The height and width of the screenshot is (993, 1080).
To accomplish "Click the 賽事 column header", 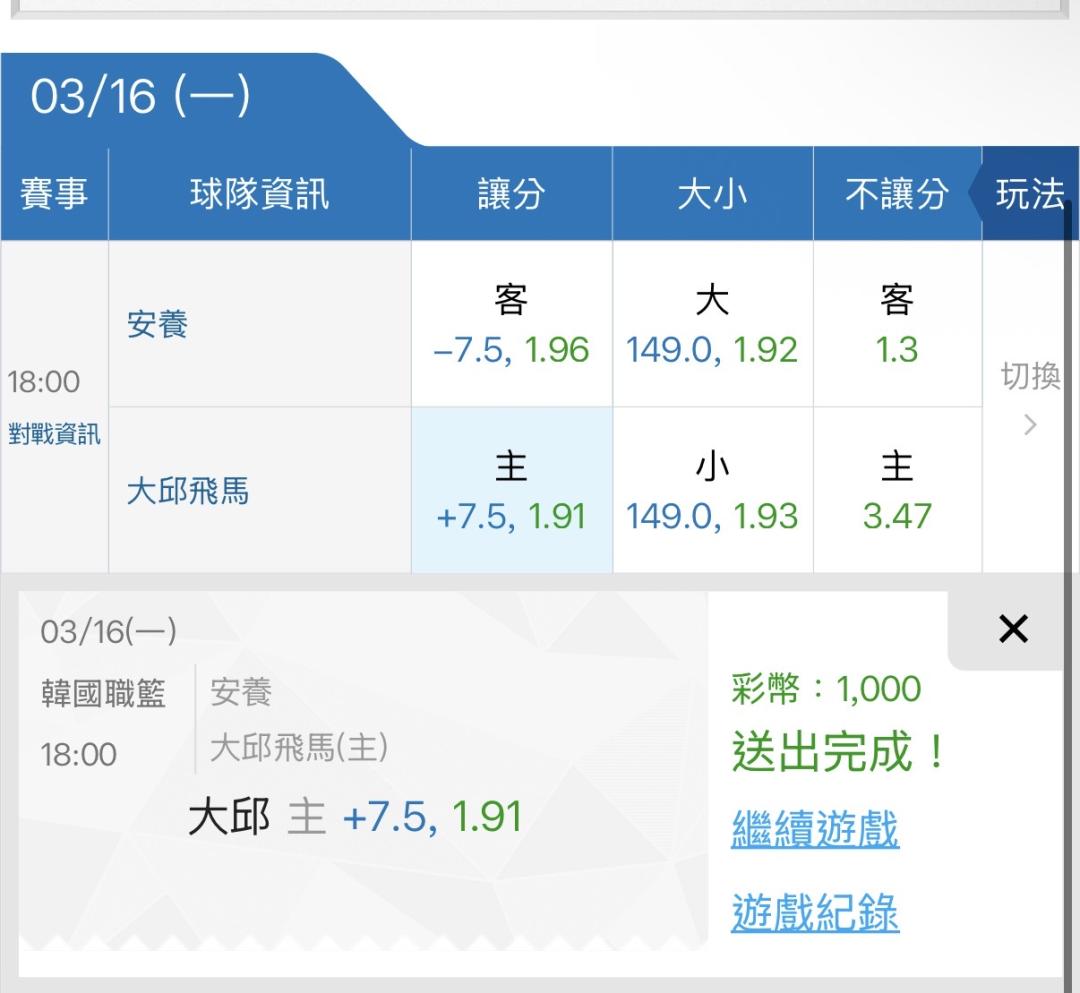I will pyautogui.click(x=54, y=194).
